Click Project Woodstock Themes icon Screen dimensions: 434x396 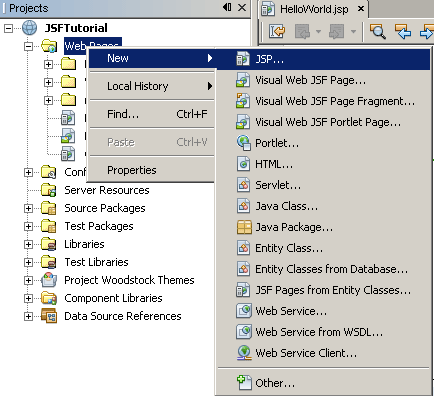[x=49, y=280]
